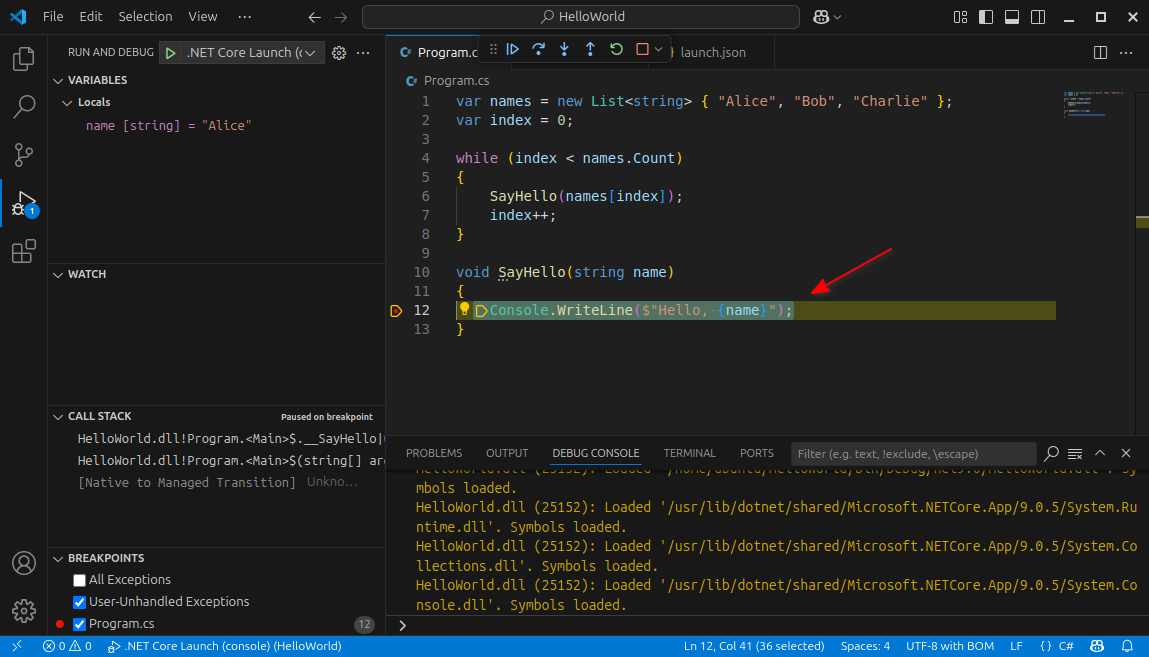Open the Source Control view
Screen dimensions: 1149x657
pos(23,155)
